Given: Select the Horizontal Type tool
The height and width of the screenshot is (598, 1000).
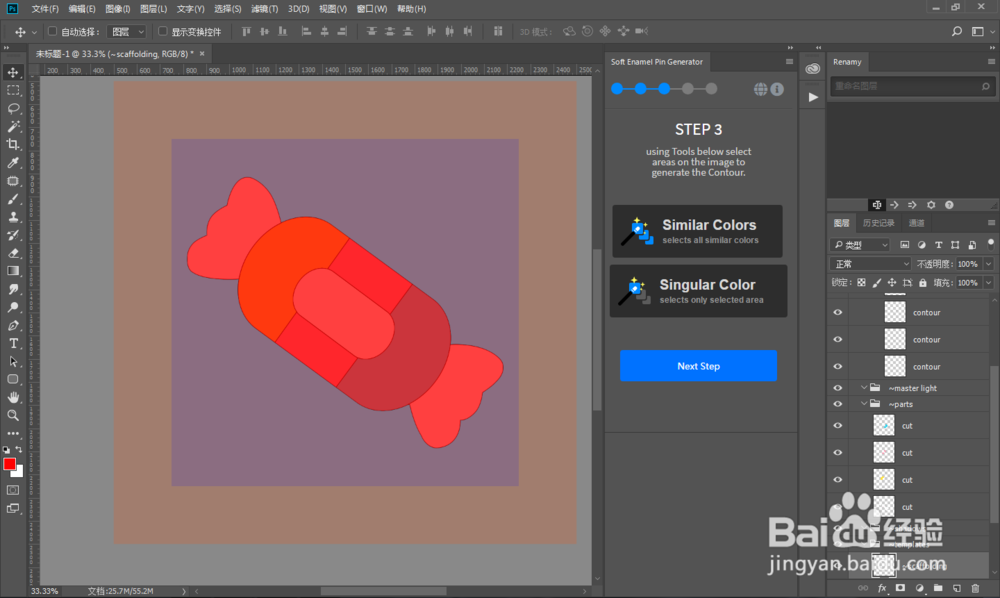Looking at the screenshot, I should (x=13, y=343).
